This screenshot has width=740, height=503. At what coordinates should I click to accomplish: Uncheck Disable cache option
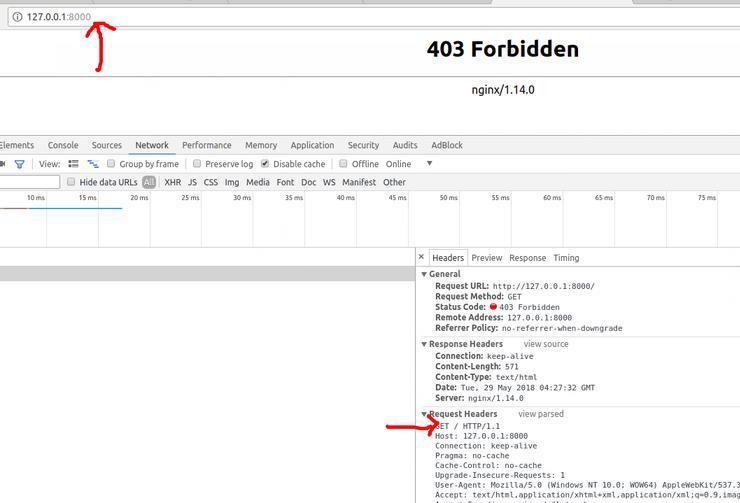(x=265, y=164)
